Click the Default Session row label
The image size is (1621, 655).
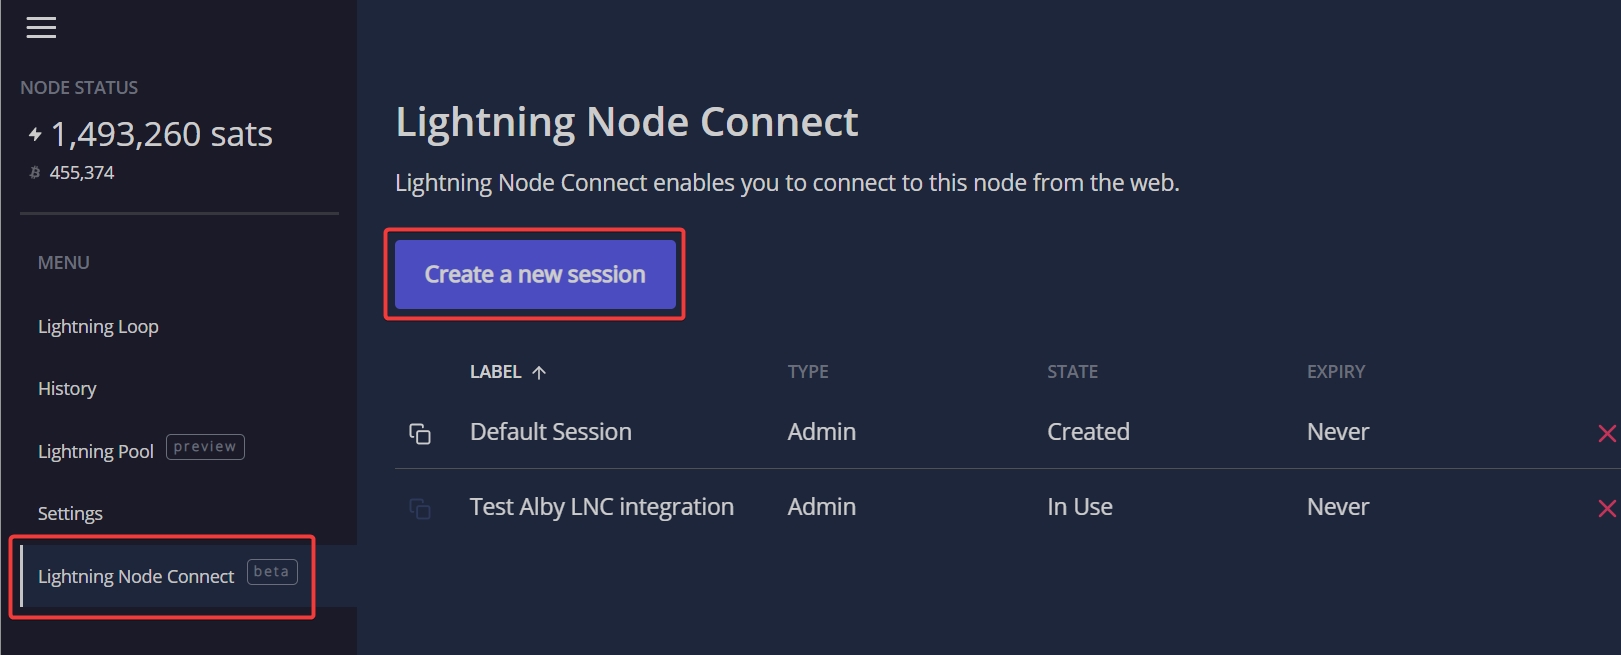click(551, 432)
